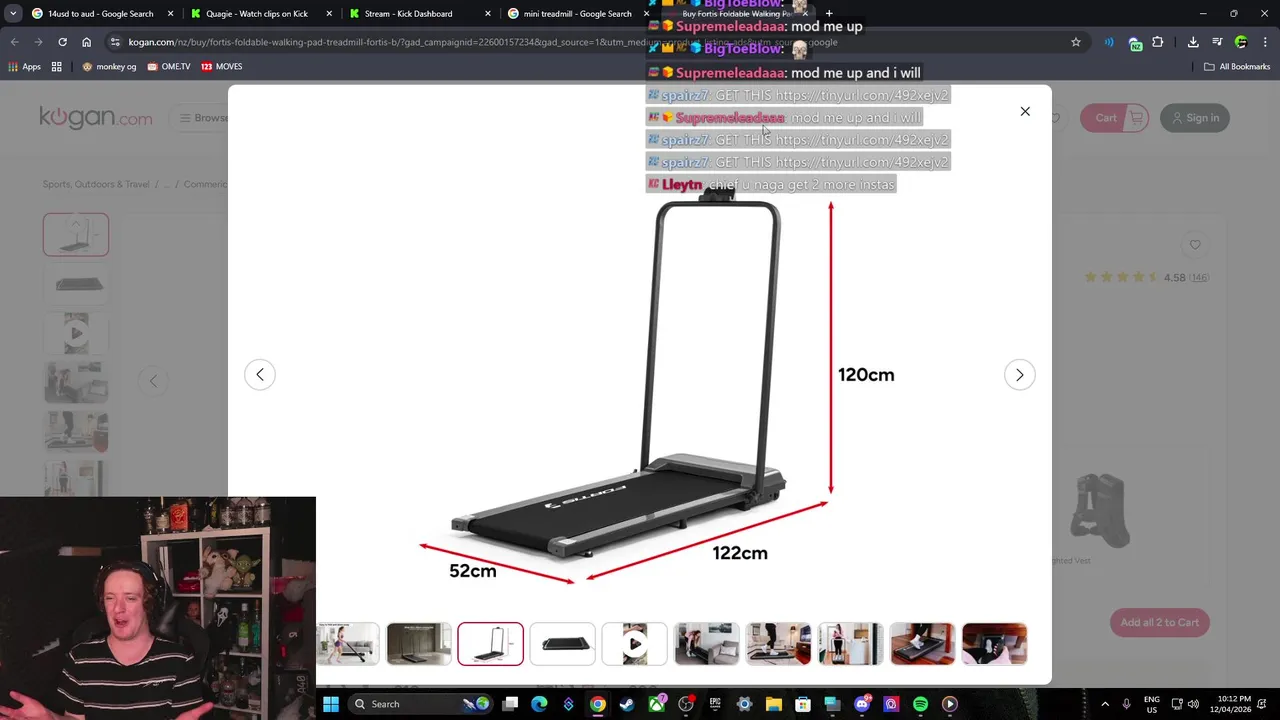Image resolution: width=1280 pixels, height=720 pixels.
Task: Open the Xbox app from taskbar
Action: pyautogui.click(x=656, y=704)
